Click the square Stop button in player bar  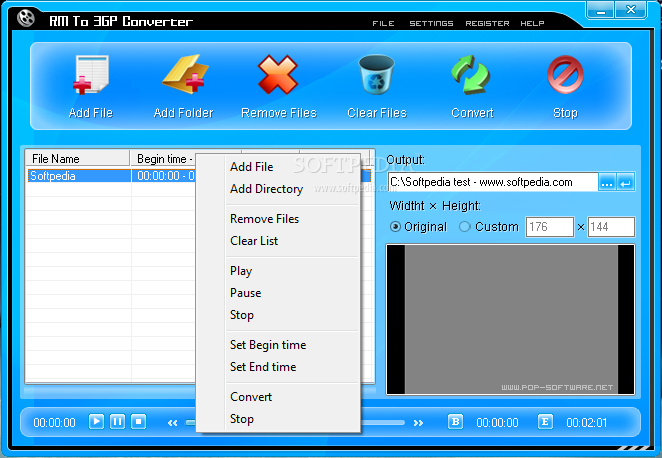[138, 421]
